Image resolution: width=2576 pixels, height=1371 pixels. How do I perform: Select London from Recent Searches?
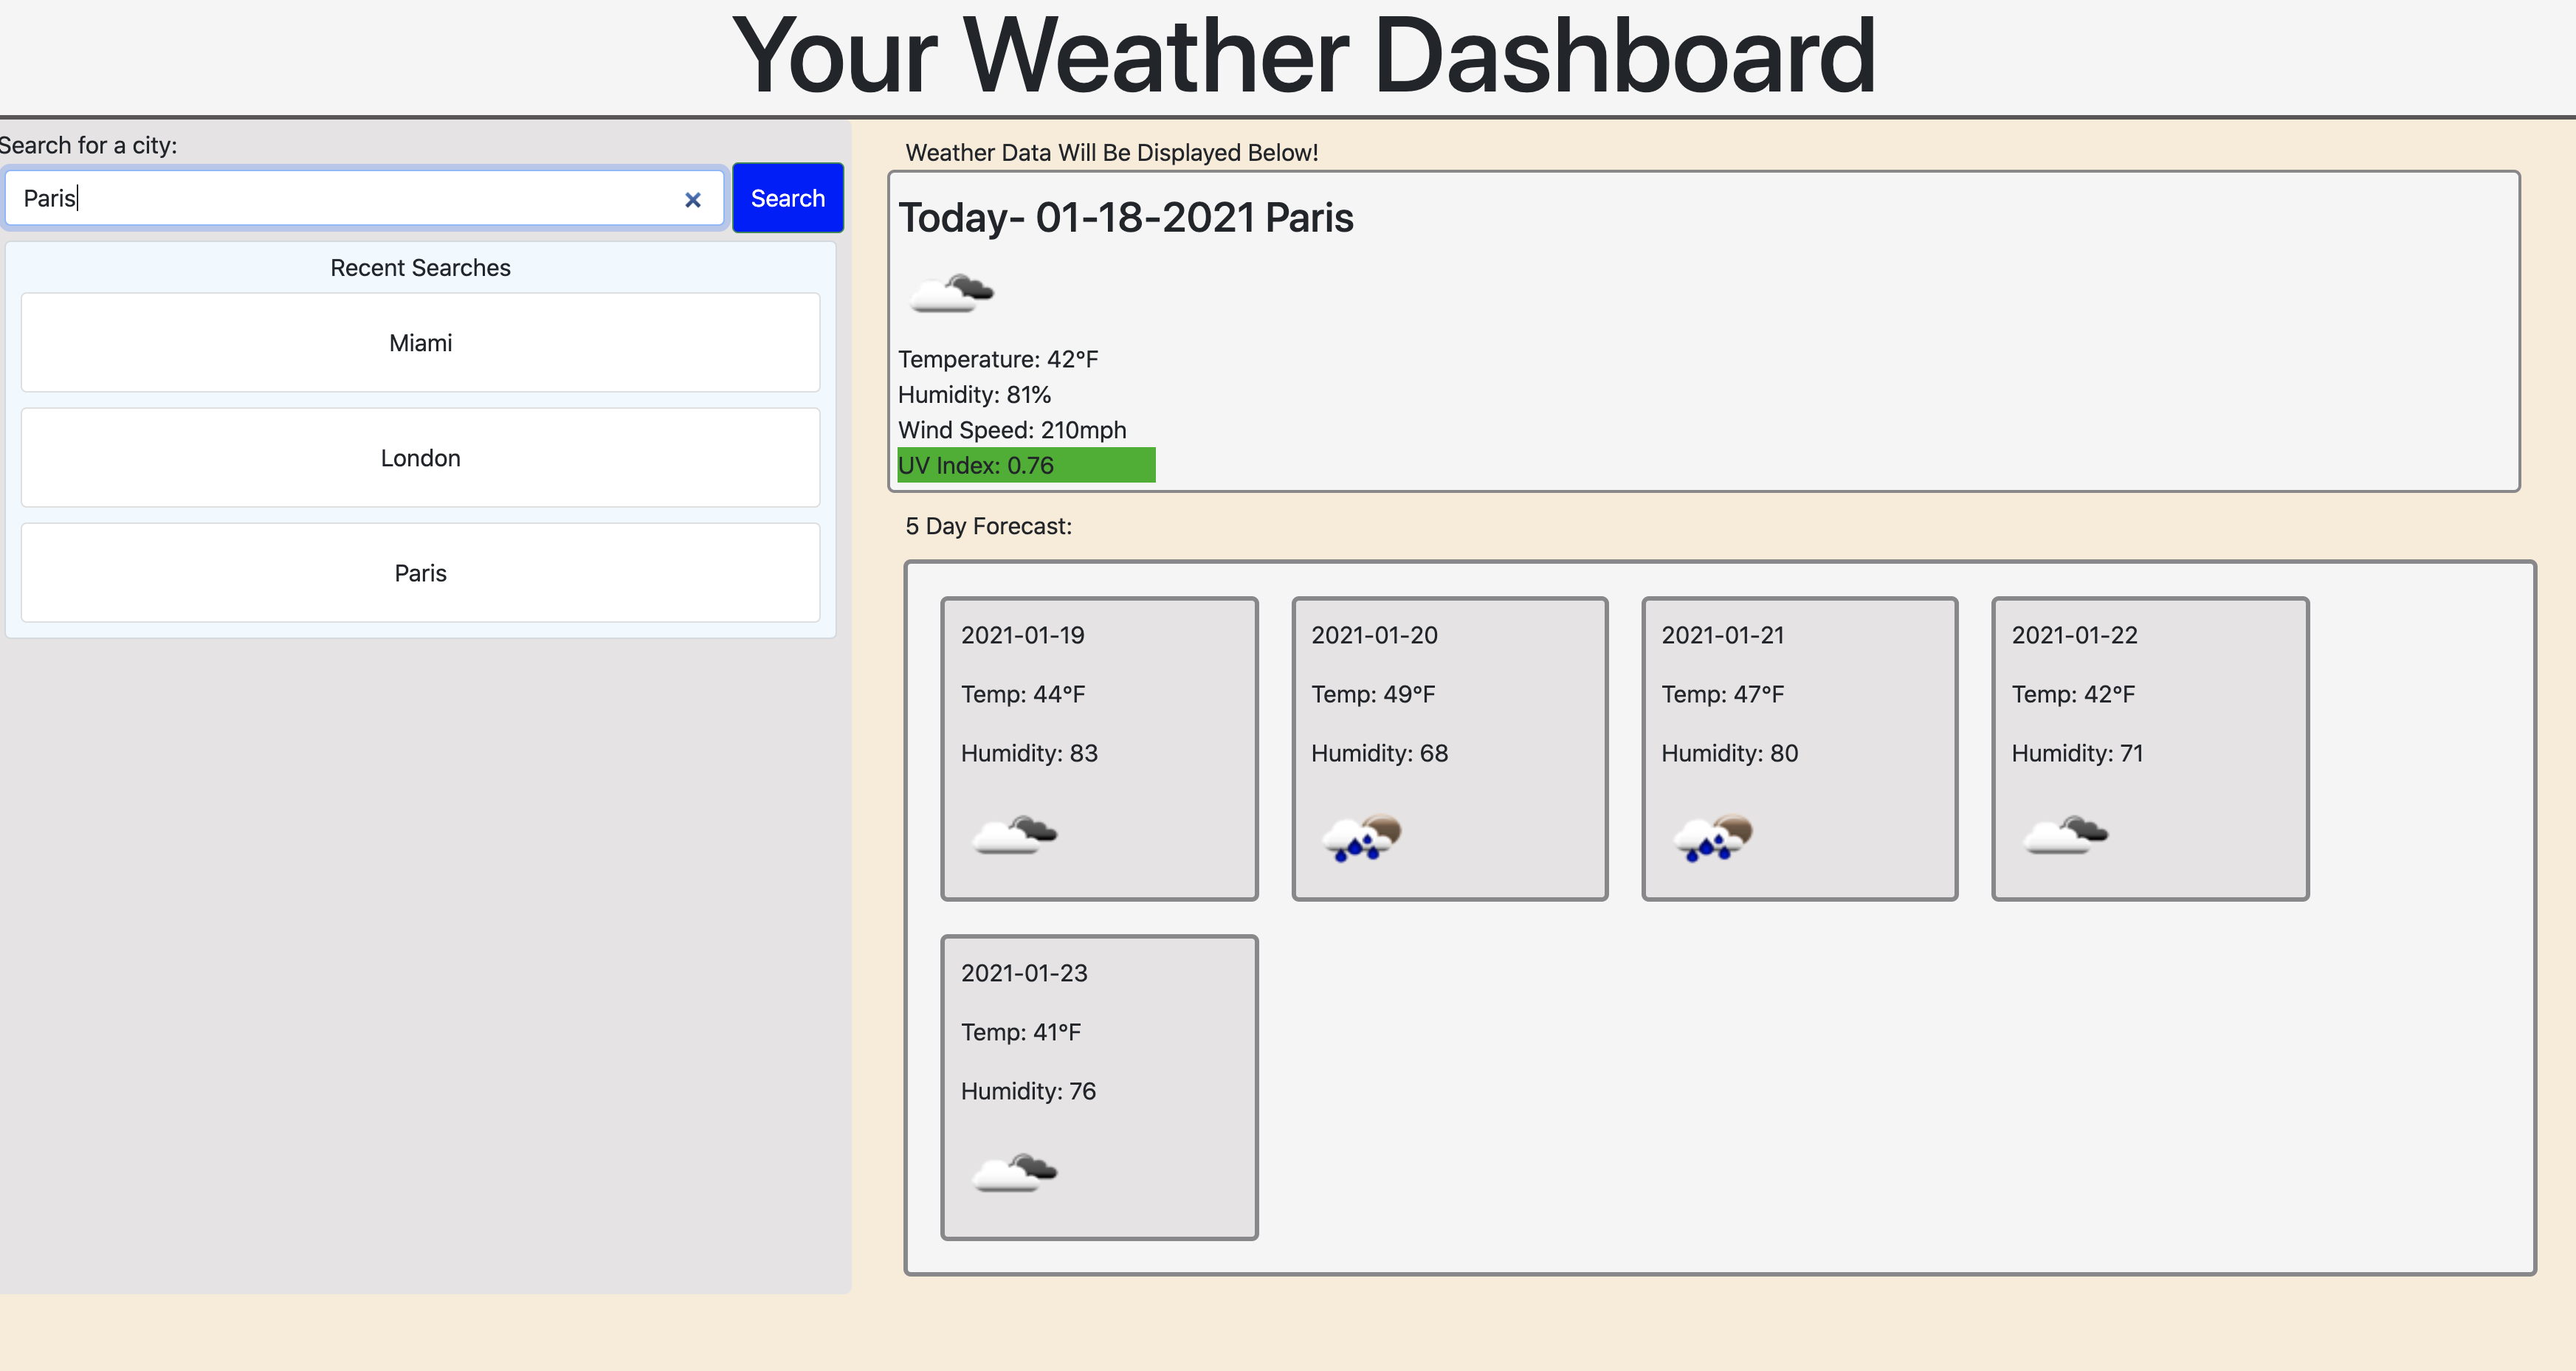tap(420, 458)
